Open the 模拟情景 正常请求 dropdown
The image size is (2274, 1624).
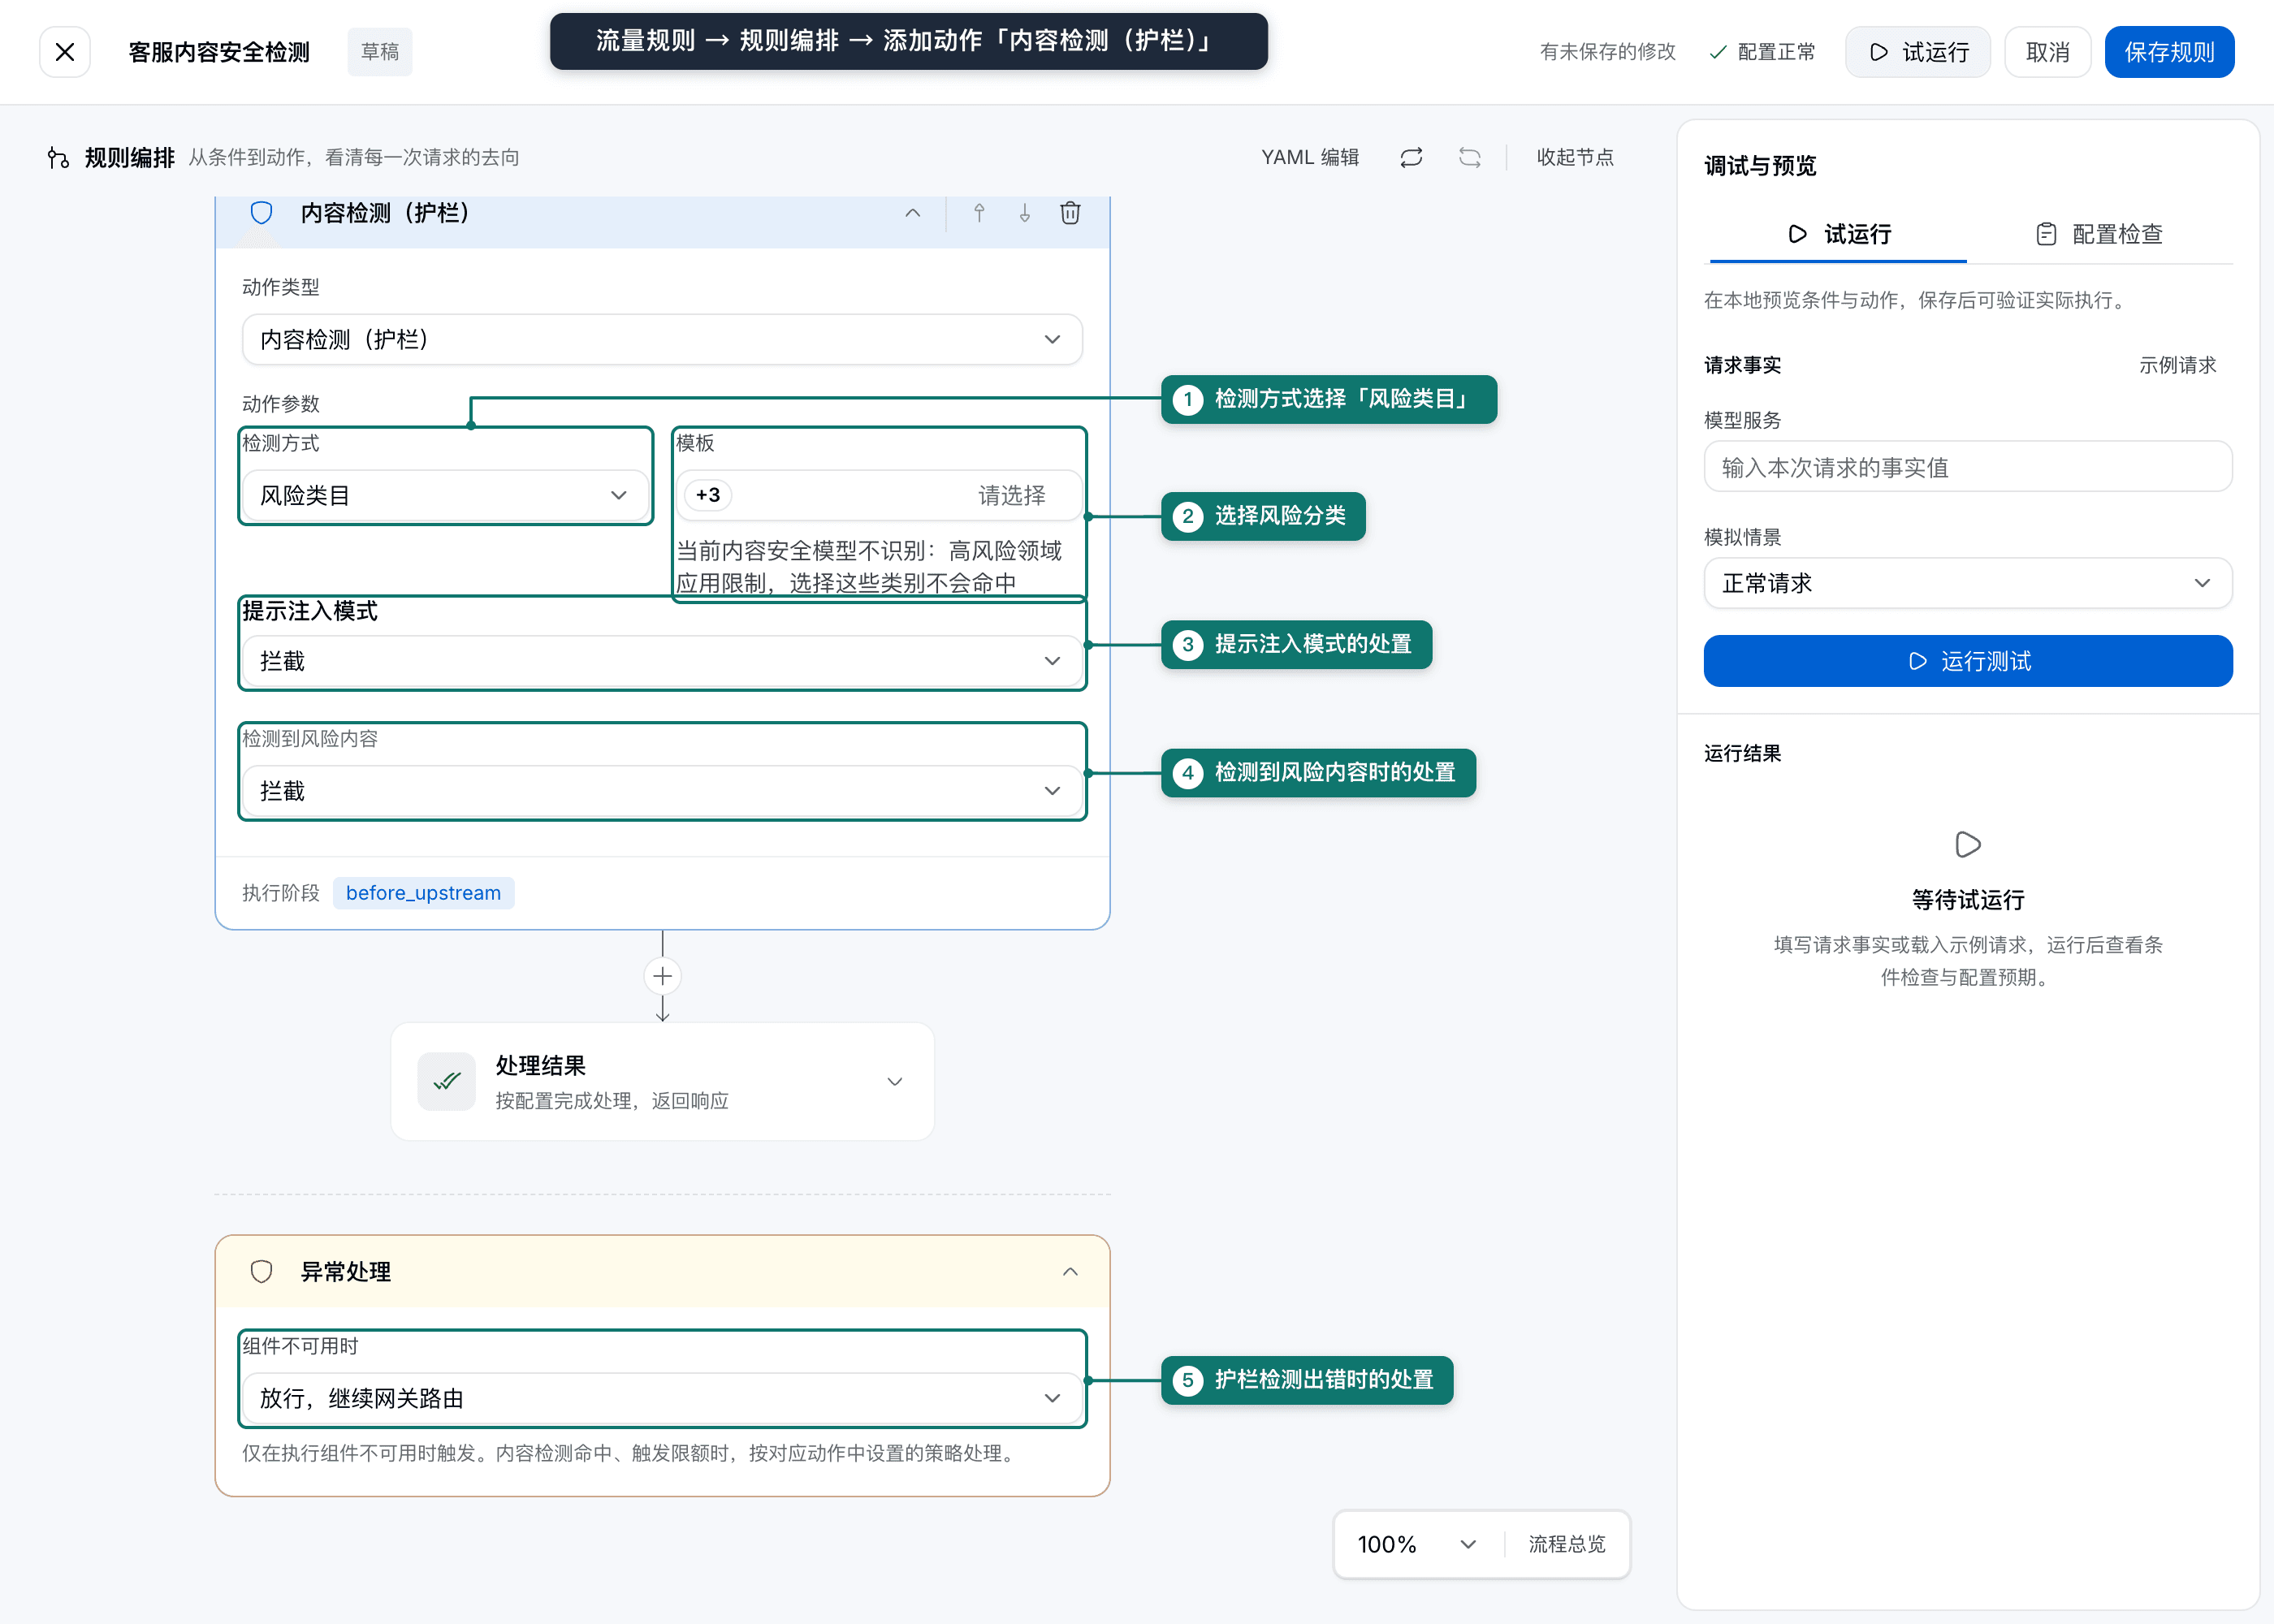[1967, 583]
